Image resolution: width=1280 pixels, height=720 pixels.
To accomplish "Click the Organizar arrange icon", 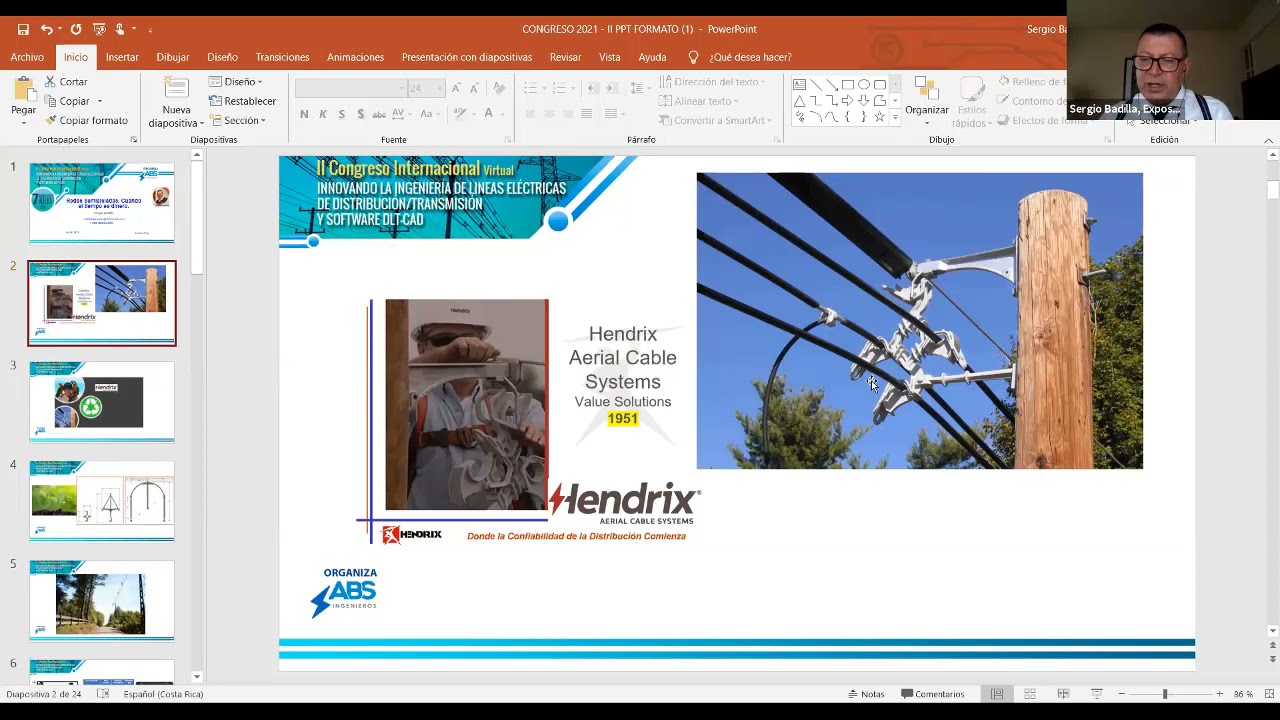I will (x=926, y=89).
